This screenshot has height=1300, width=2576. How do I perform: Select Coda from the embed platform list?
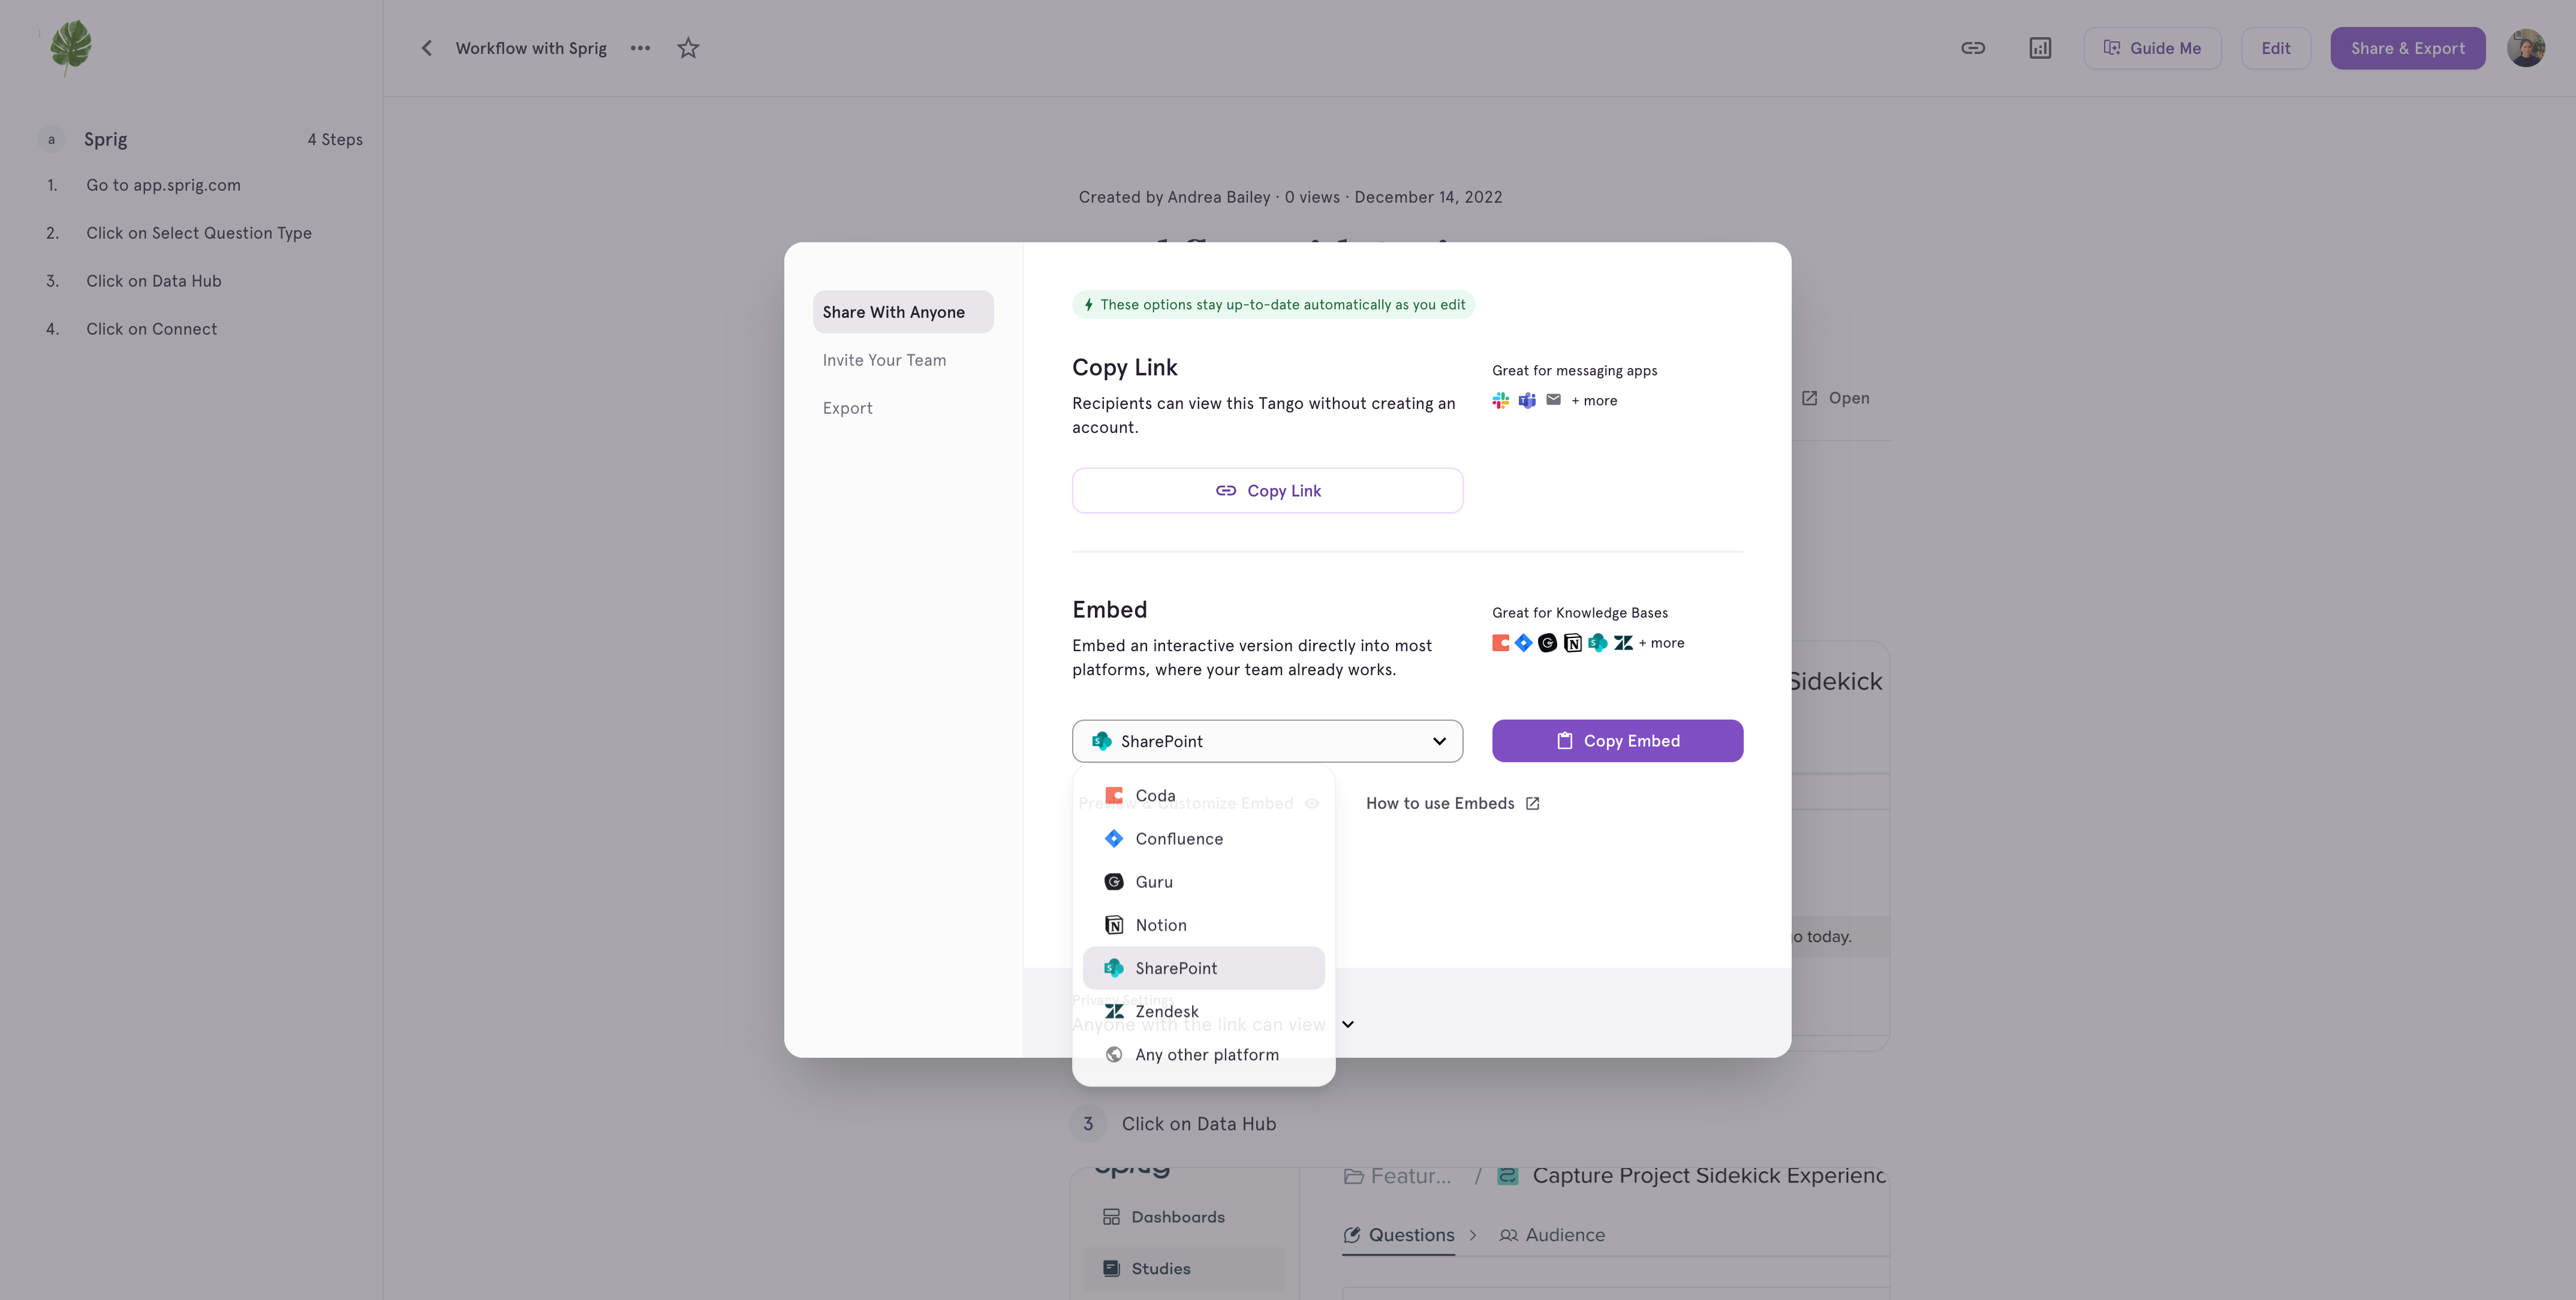1203,795
